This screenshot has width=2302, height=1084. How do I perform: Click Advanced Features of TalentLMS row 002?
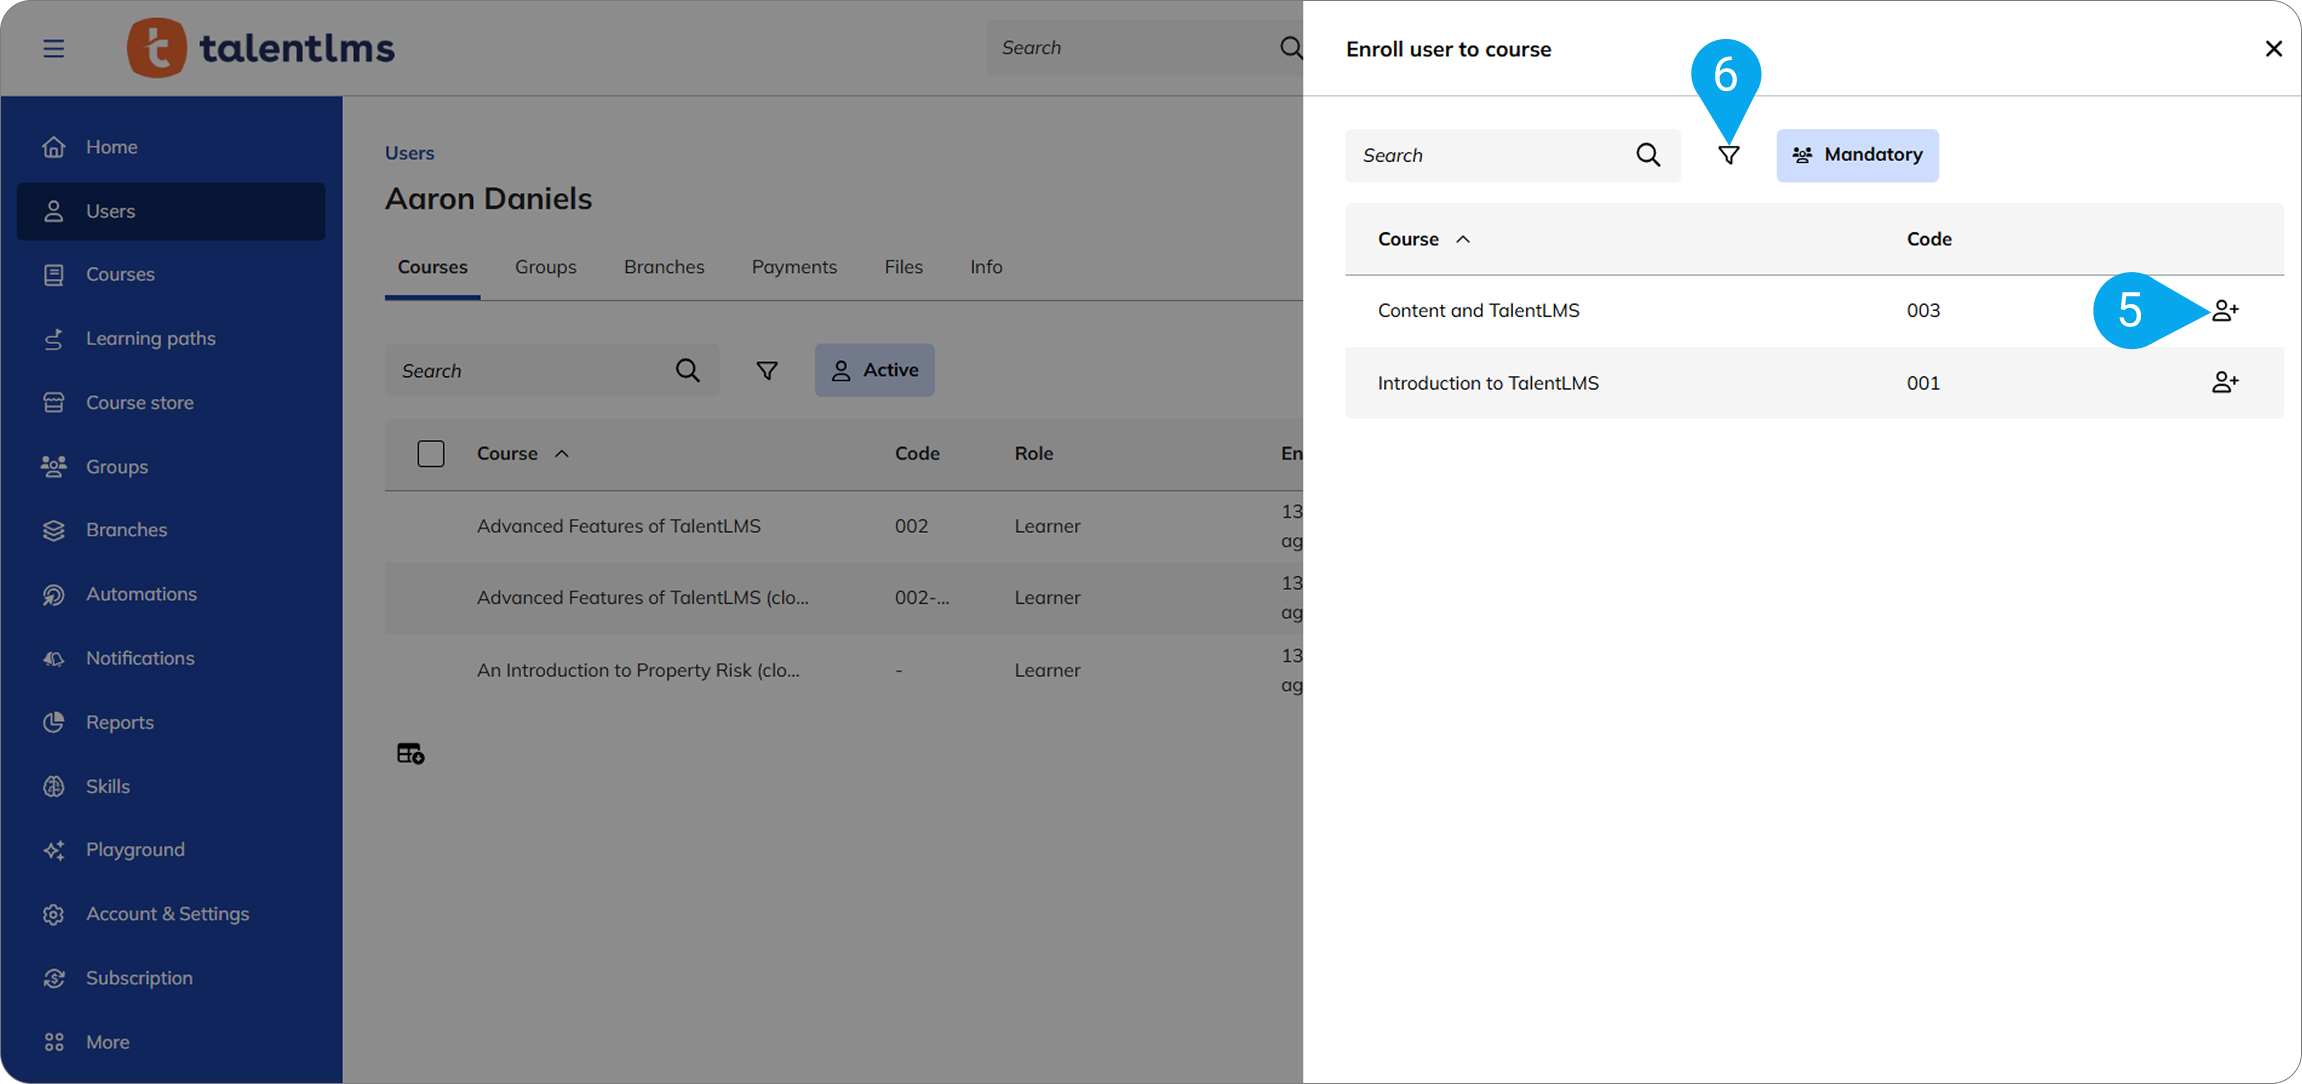pos(844,526)
